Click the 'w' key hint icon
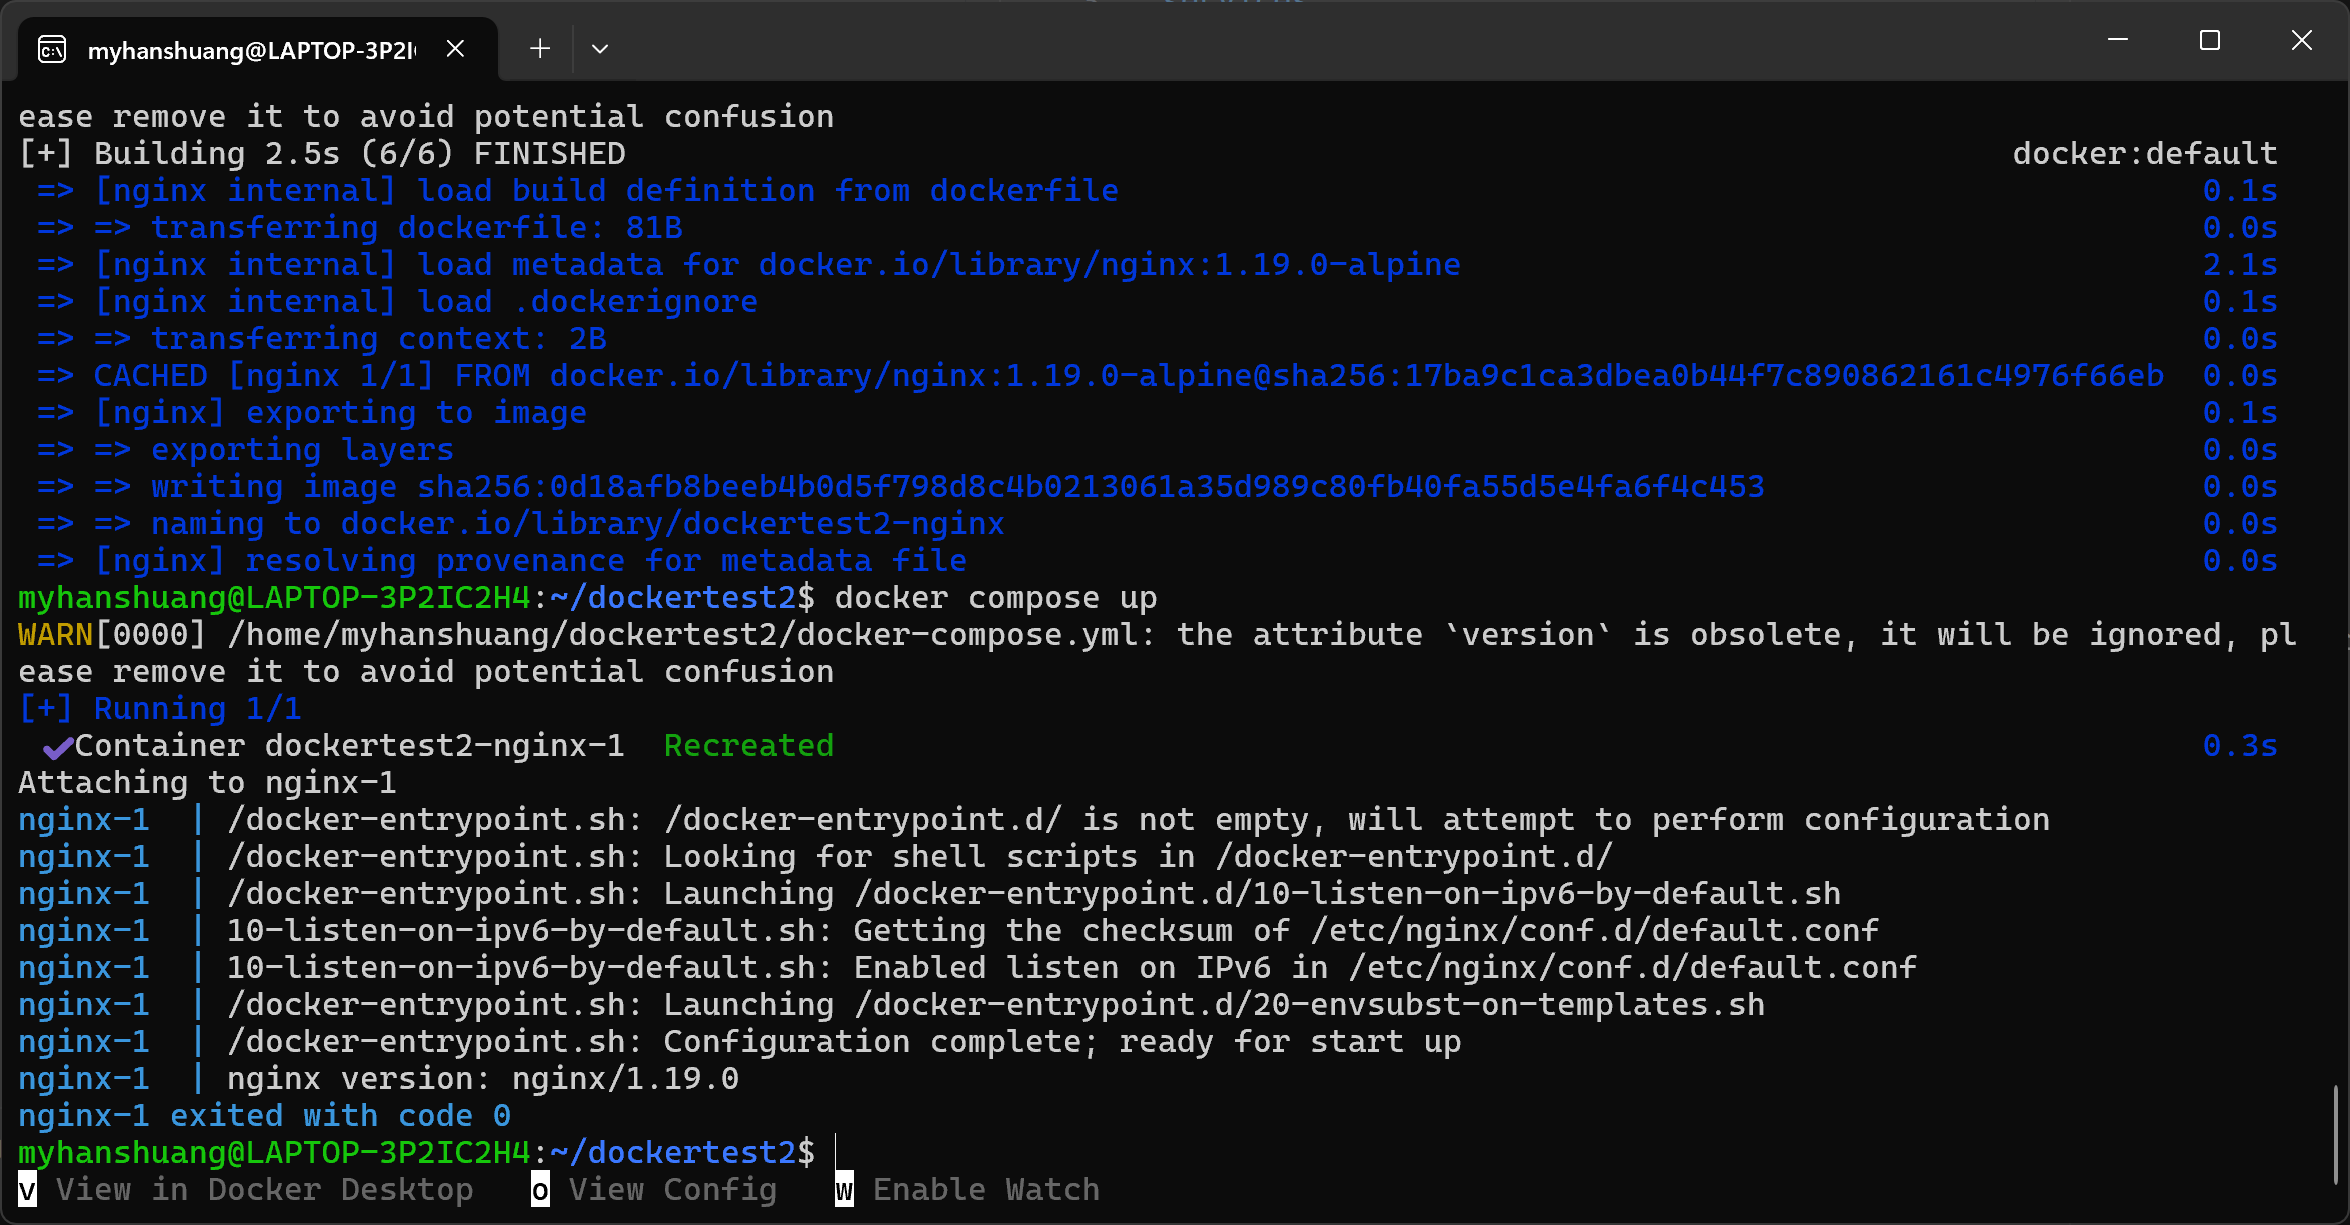 (x=844, y=1190)
